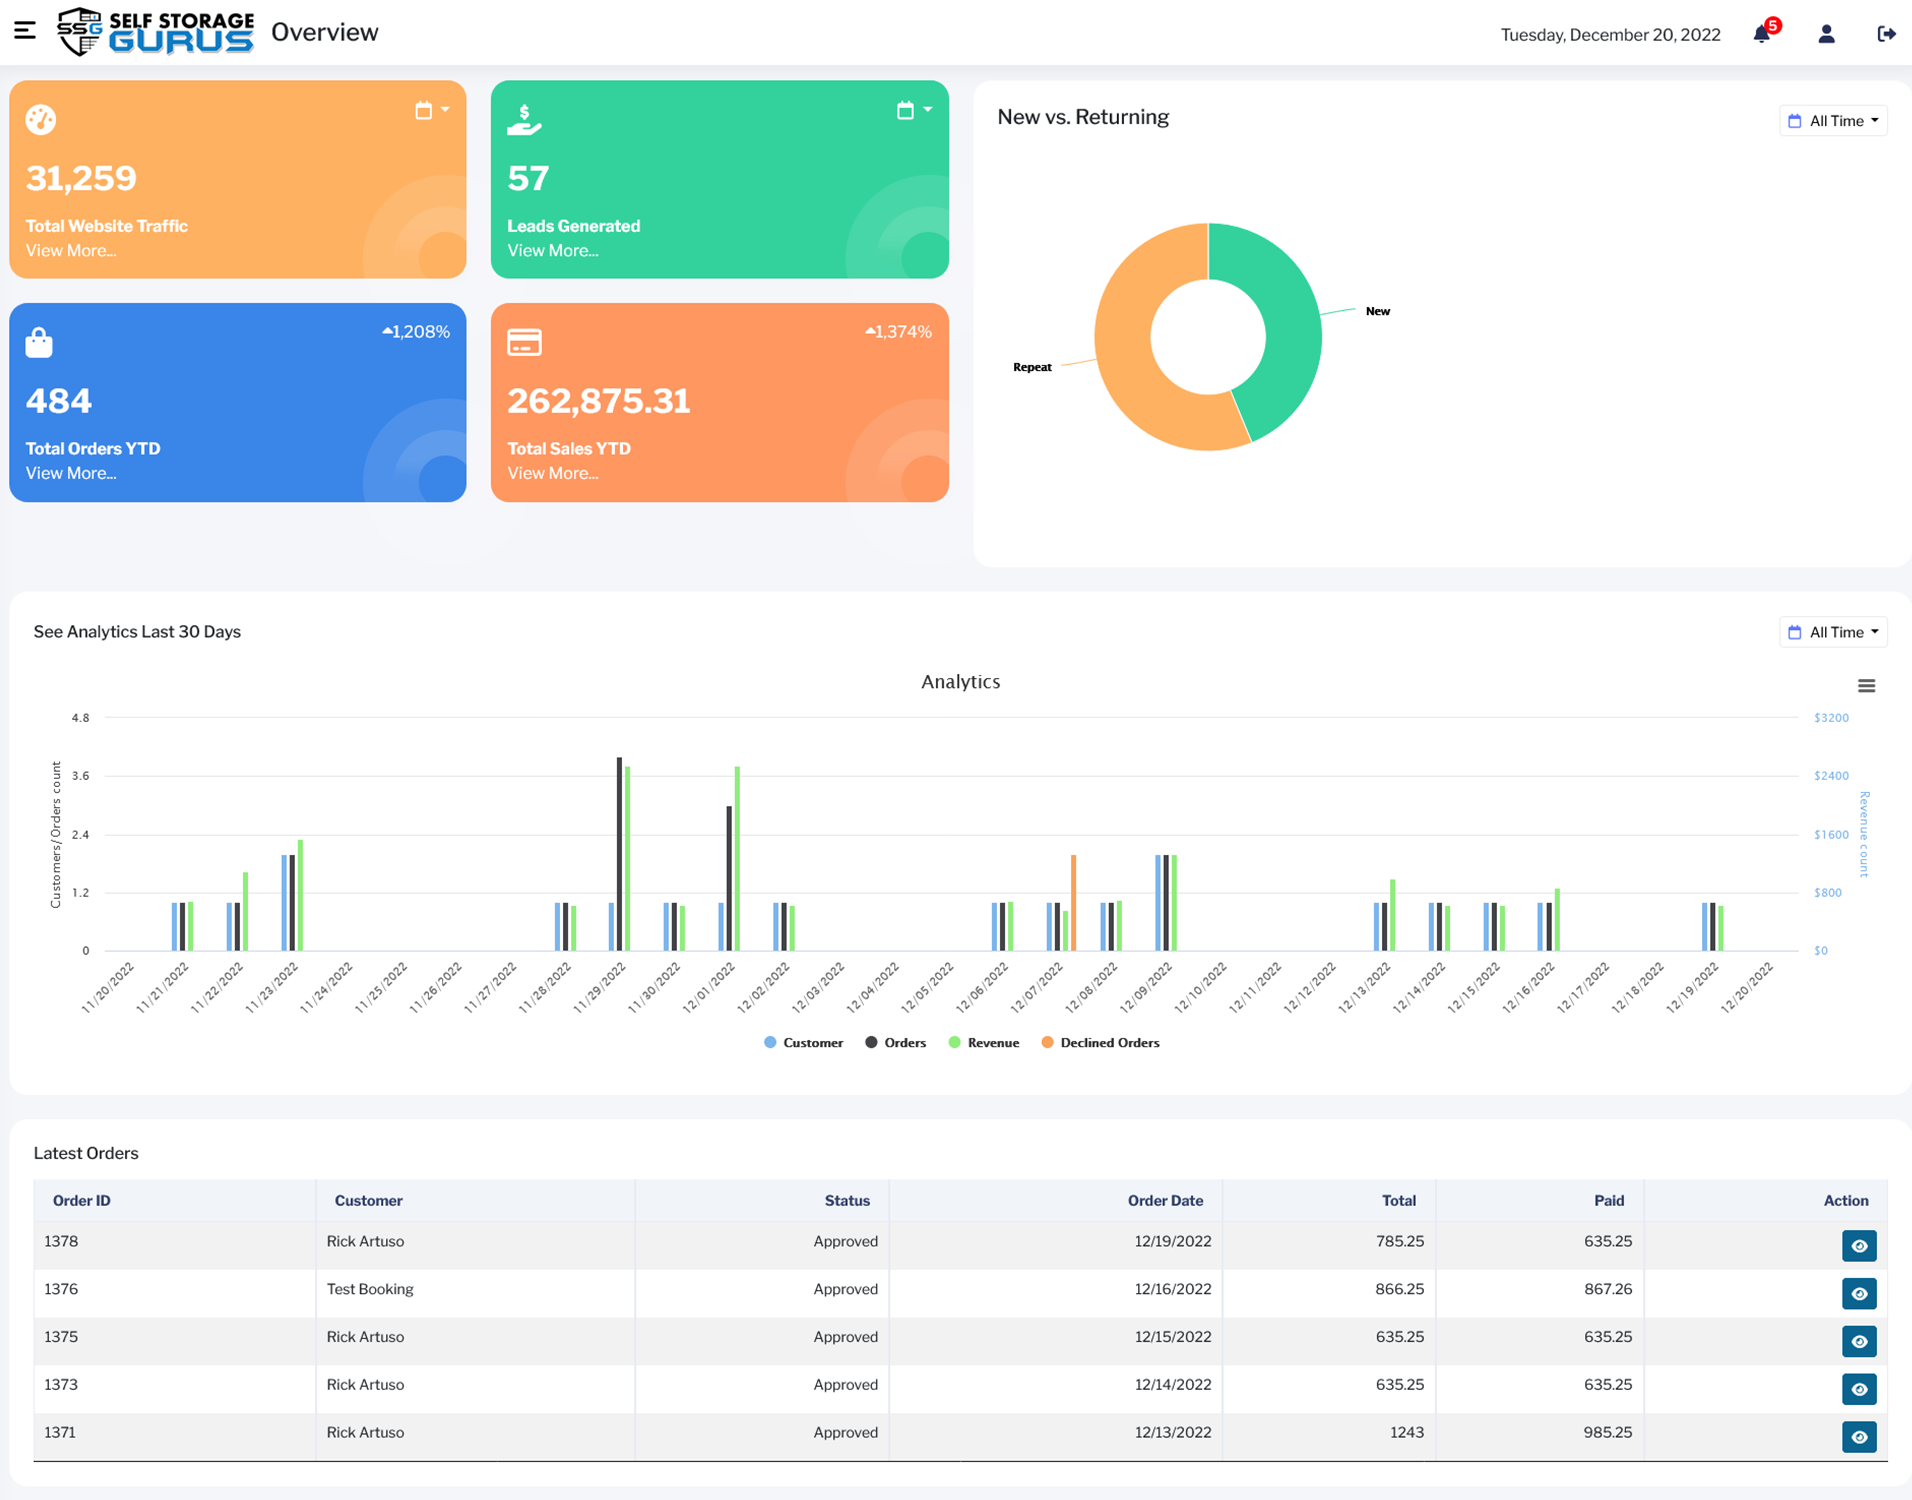This screenshot has height=1500, width=1912.
Task: Click the logout icon in the header
Action: click(x=1886, y=34)
